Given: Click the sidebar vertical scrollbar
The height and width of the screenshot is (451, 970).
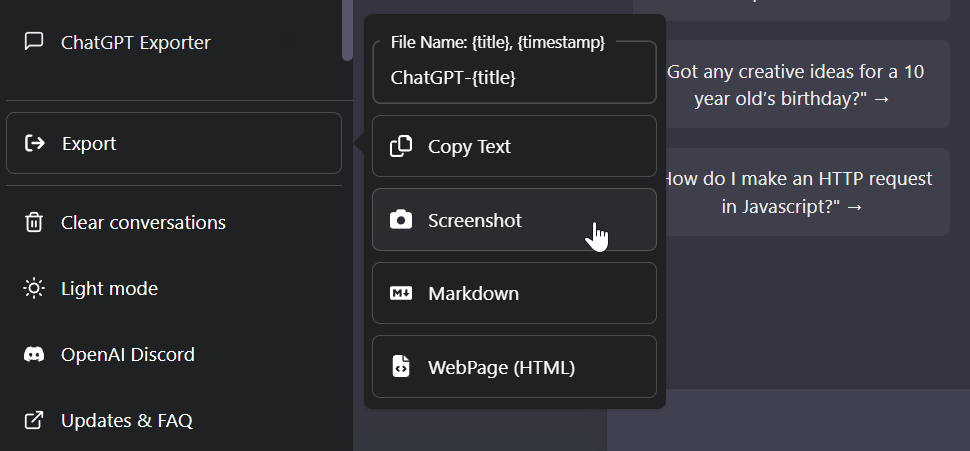Looking at the screenshot, I should tap(348, 30).
